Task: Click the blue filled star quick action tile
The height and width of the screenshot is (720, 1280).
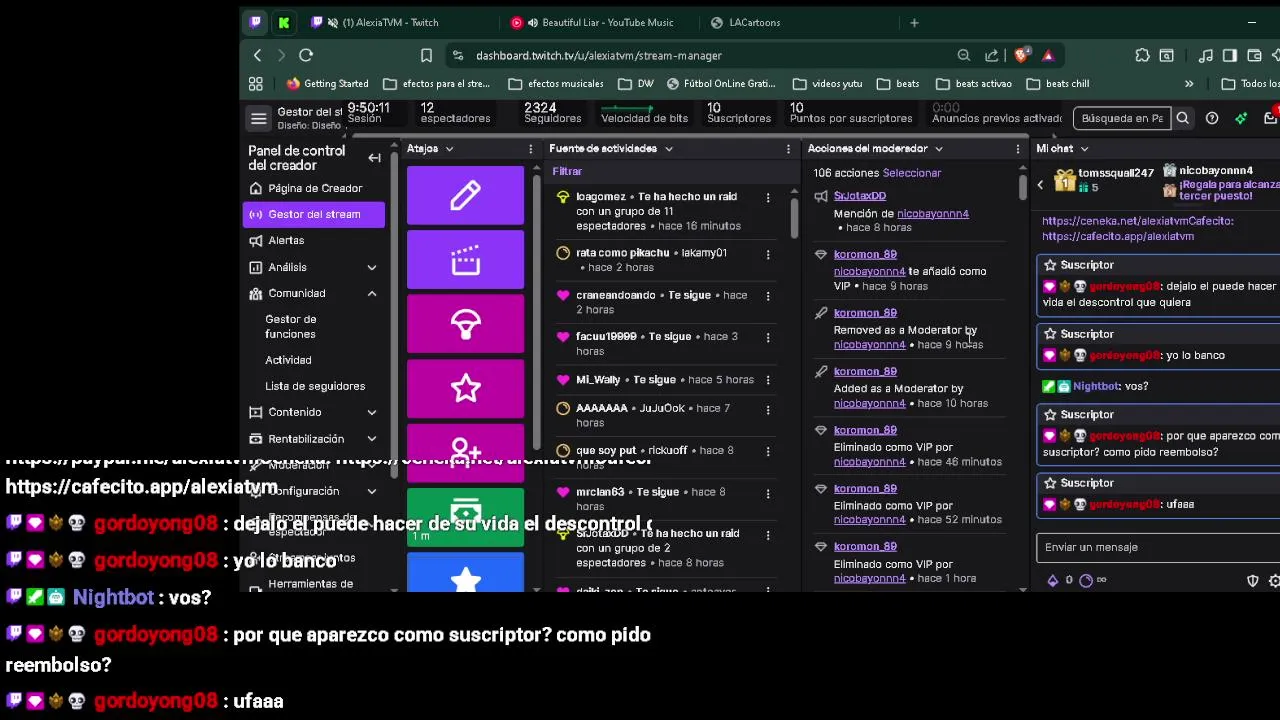Action: 465,573
